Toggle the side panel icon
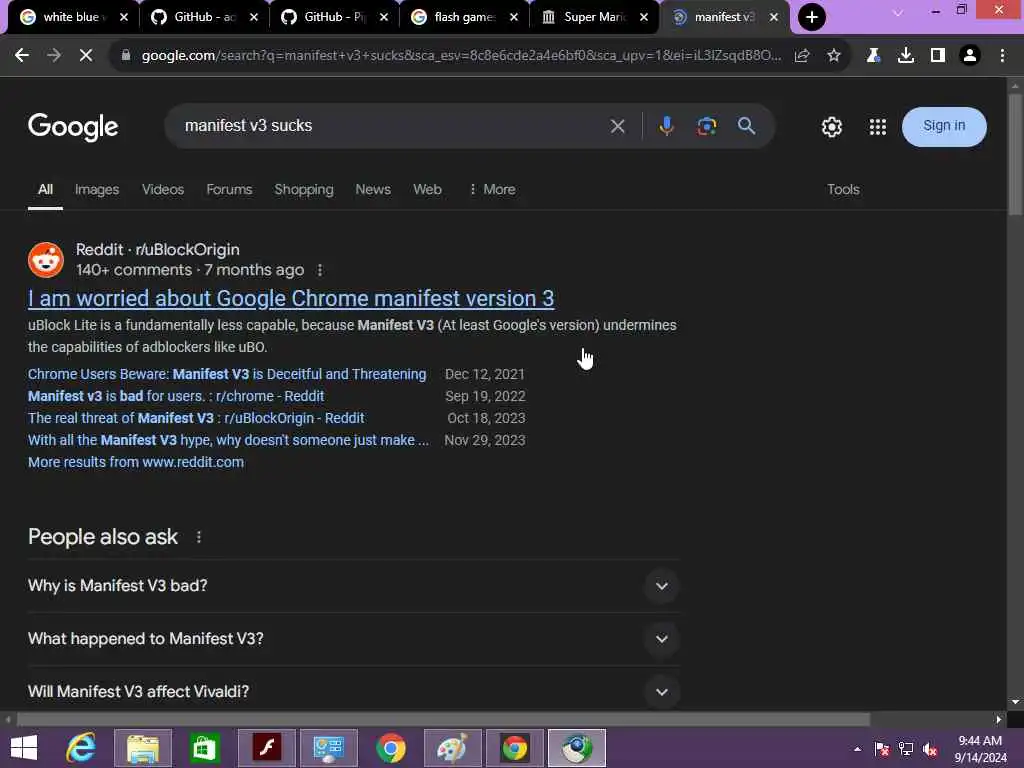This screenshot has width=1024, height=768. (x=938, y=56)
